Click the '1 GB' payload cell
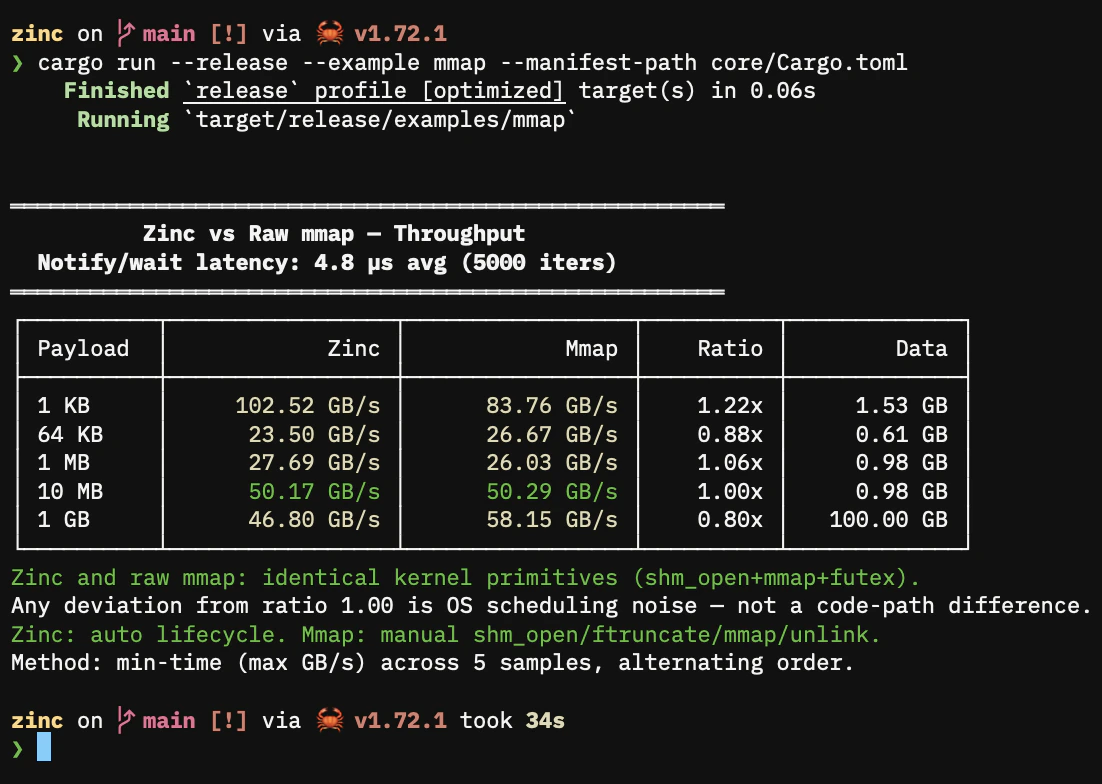The image size is (1102, 784). [64, 519]
